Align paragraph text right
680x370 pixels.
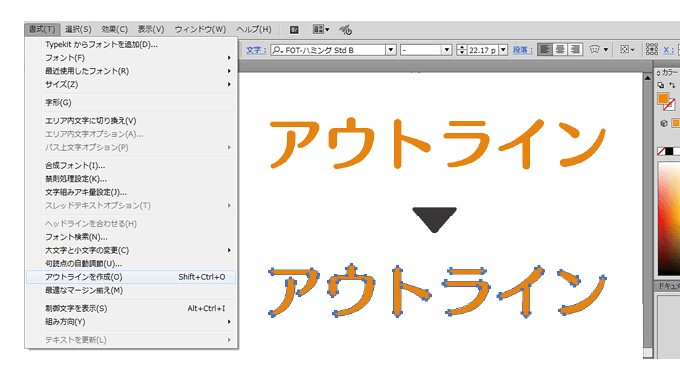coord(575,49)
